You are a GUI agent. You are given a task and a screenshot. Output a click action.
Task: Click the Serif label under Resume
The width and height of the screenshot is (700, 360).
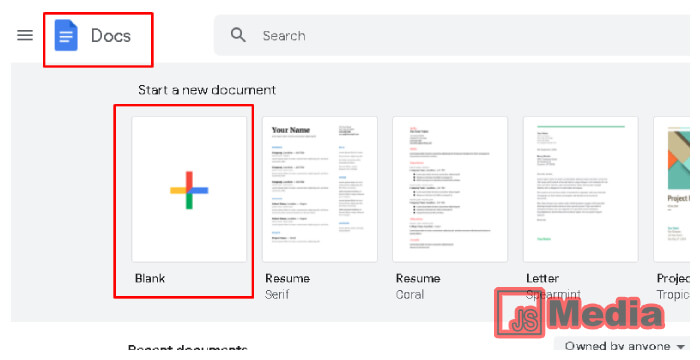pos(277,294)
